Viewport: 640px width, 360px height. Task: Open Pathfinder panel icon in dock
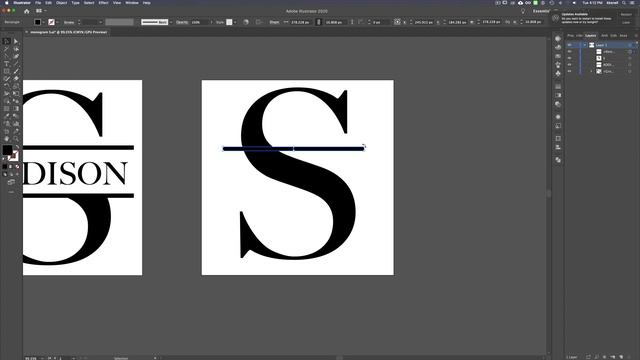pyautogui.click(x=558, y=160)
